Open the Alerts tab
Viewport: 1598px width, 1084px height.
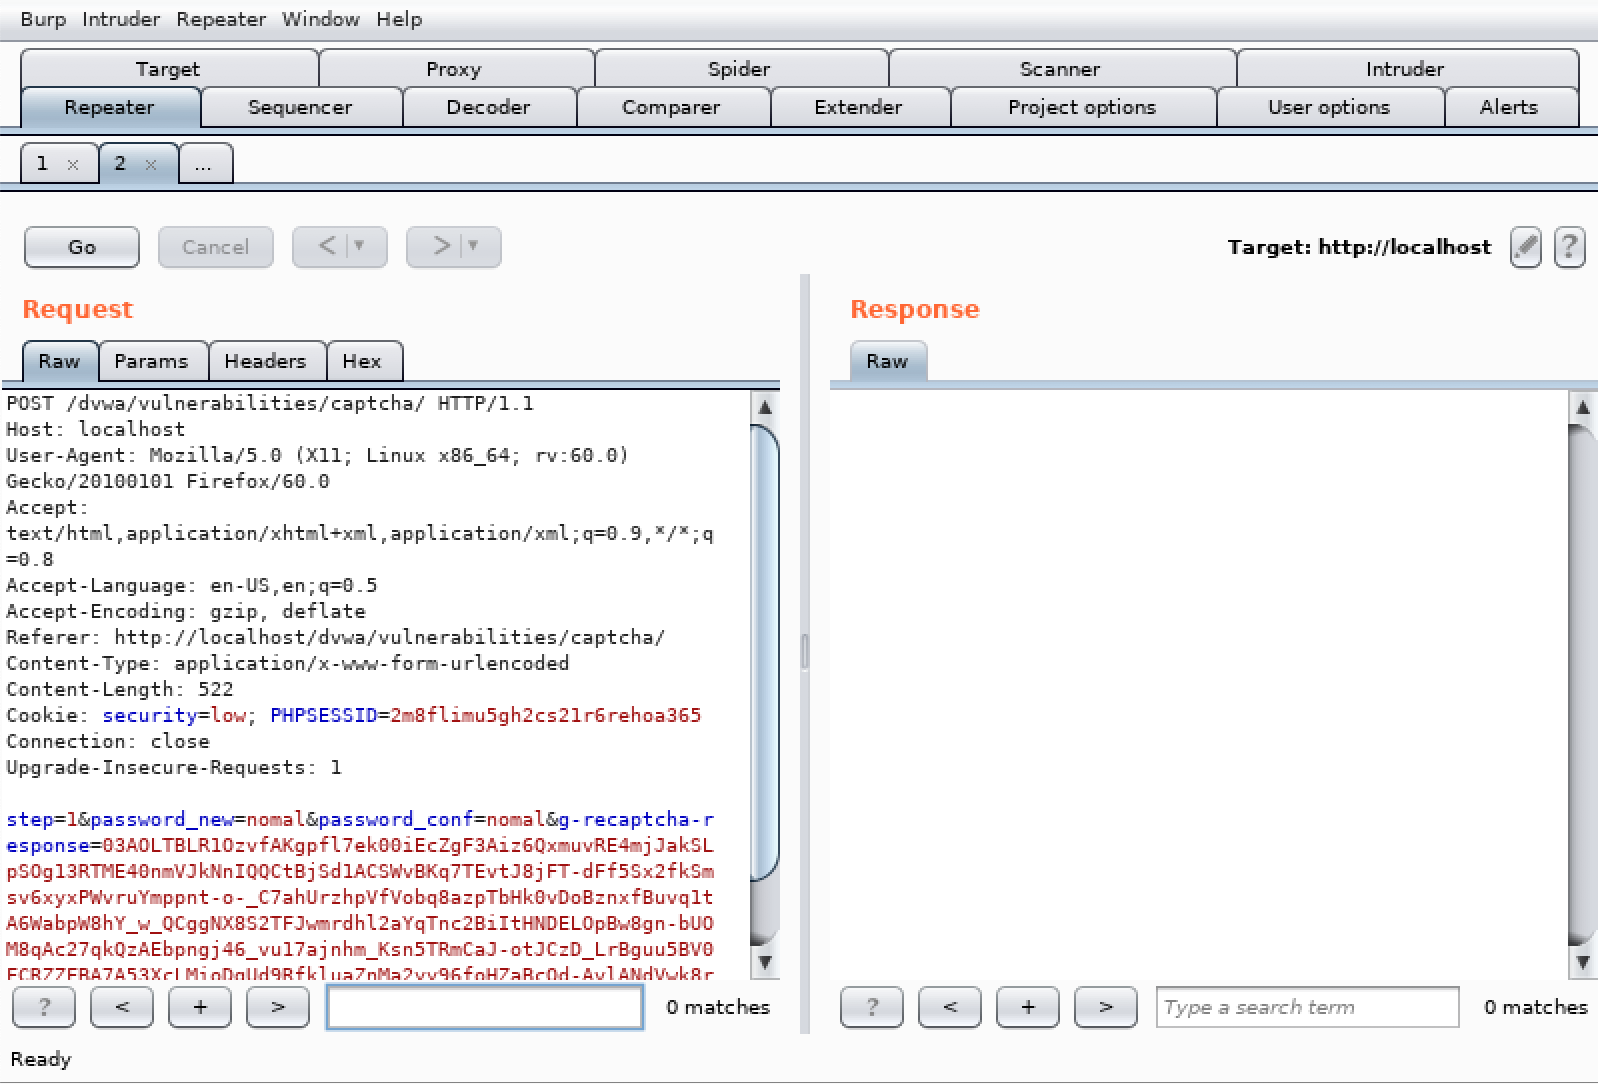[x=1509, y=107]
